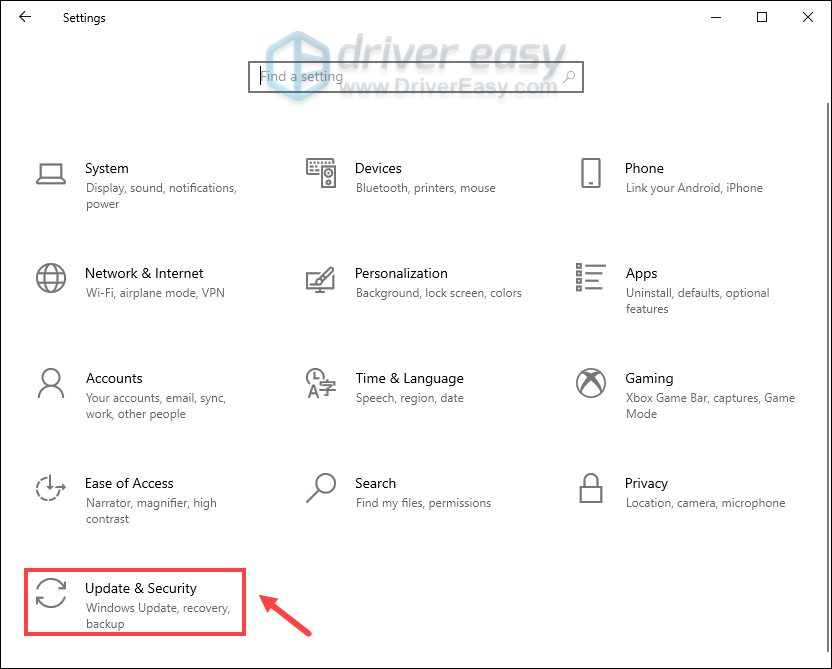
Task: Click the Apps list icon
Action: 590,278
